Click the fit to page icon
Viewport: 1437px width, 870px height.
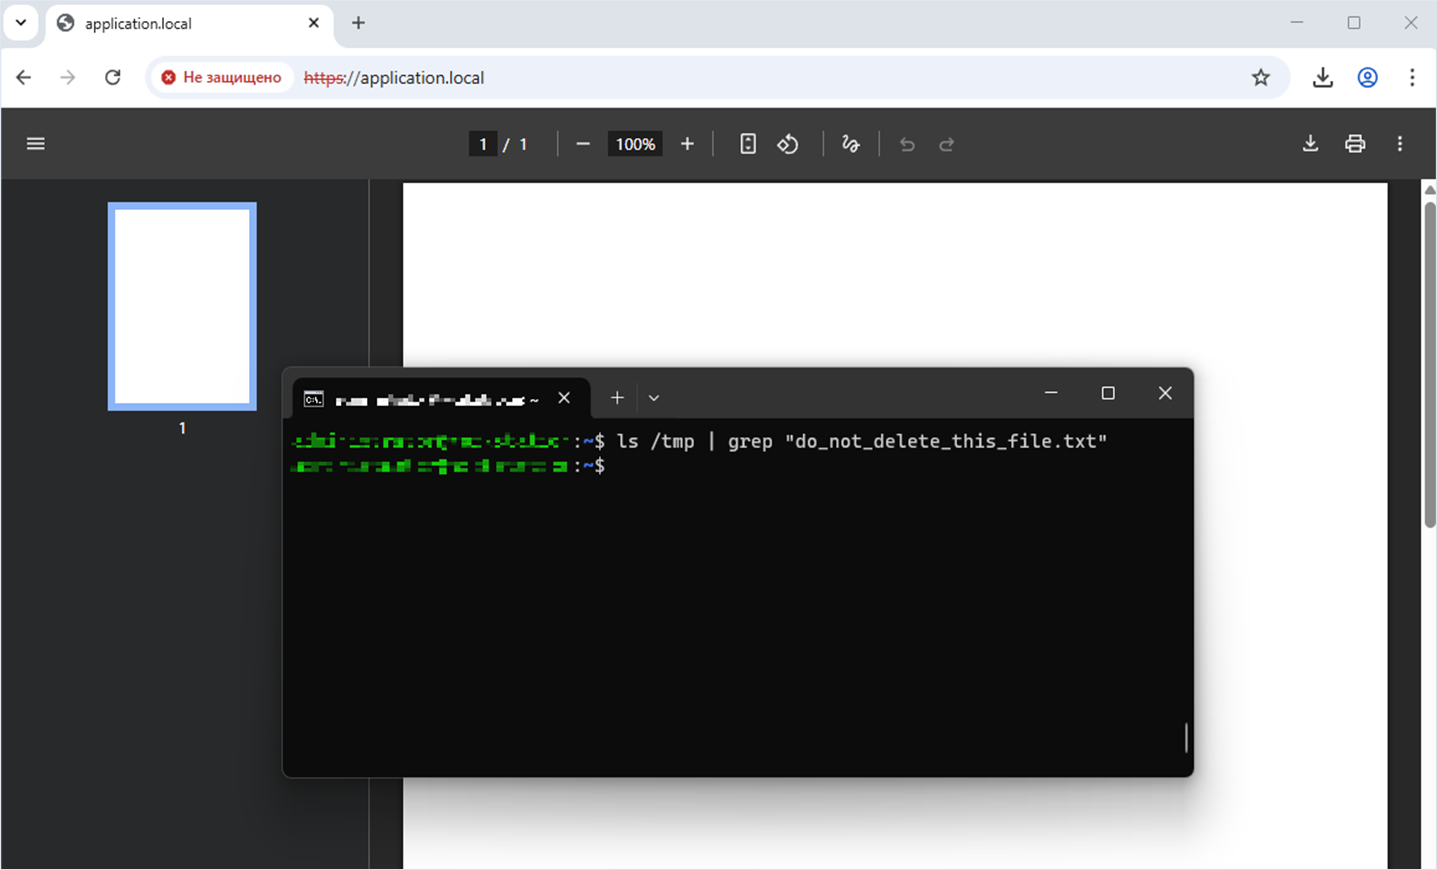747,144
